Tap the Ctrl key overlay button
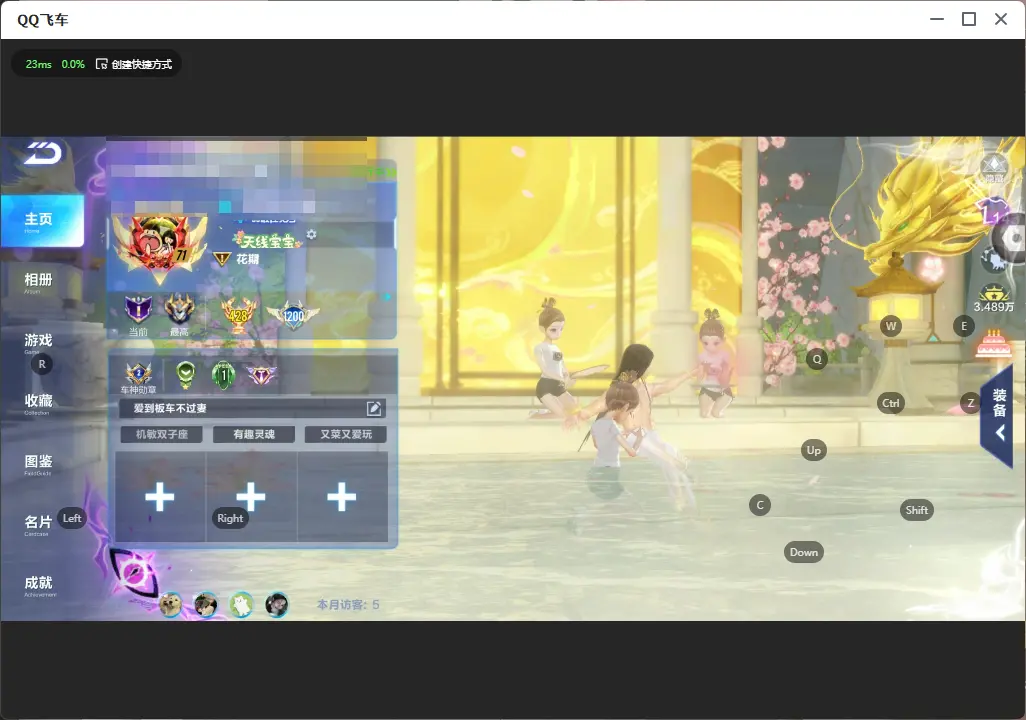This screenshot has height=720, width=1026. point(891,403)
